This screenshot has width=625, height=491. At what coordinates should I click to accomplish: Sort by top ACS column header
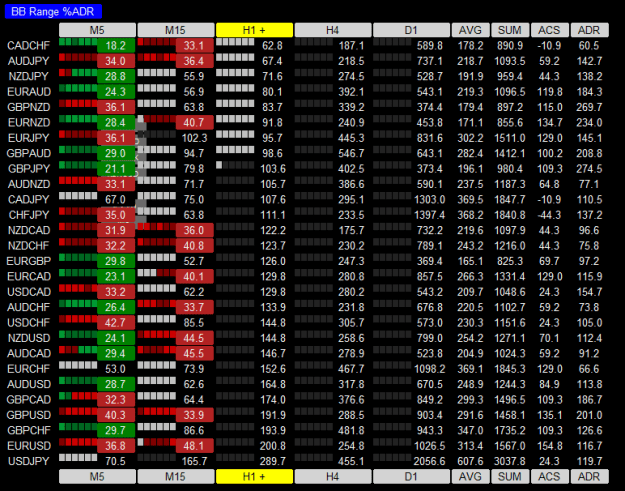[x=550, y=30]
